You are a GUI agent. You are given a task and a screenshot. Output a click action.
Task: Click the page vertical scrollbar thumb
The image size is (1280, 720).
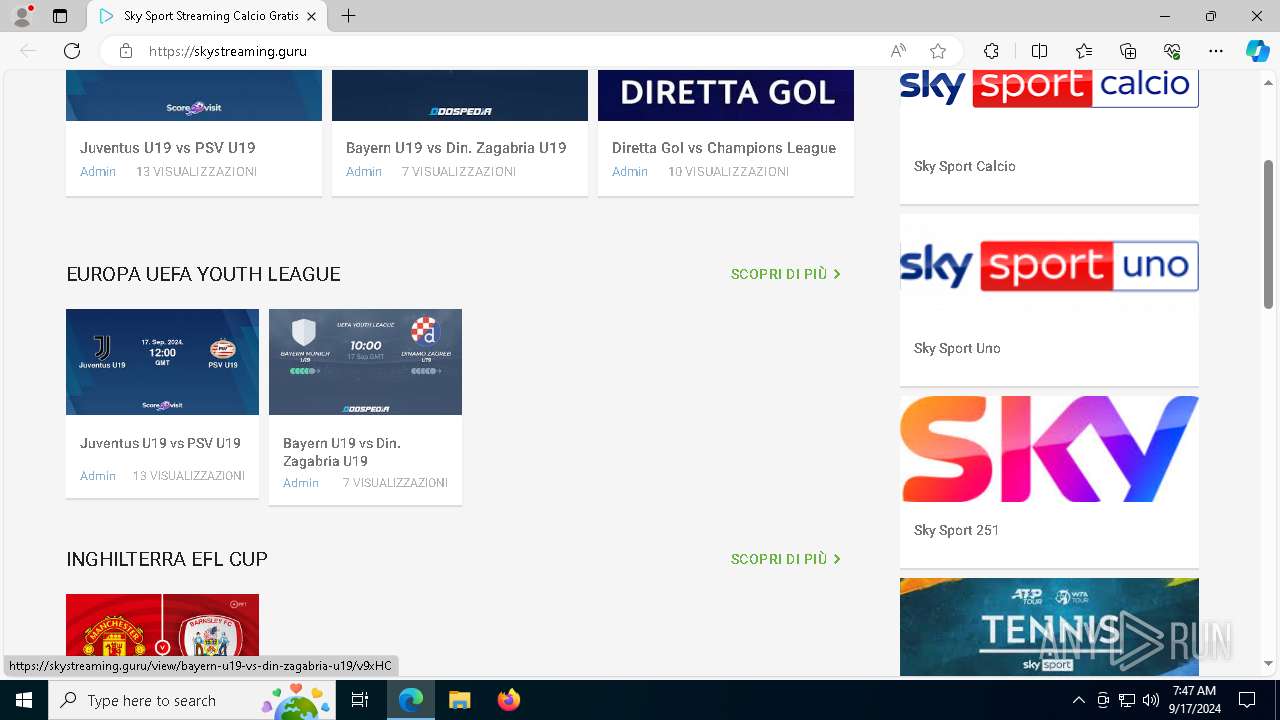pos(1269,234)
